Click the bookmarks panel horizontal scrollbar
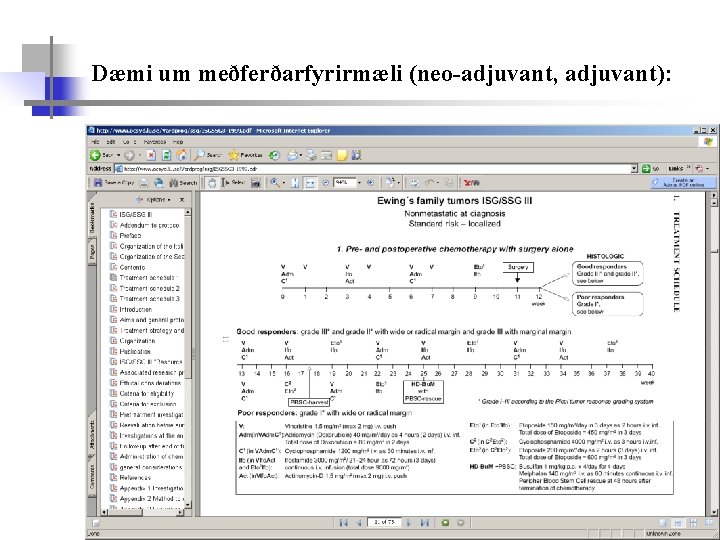This screenshot has width=720, height=540. [x=143, y=512]
